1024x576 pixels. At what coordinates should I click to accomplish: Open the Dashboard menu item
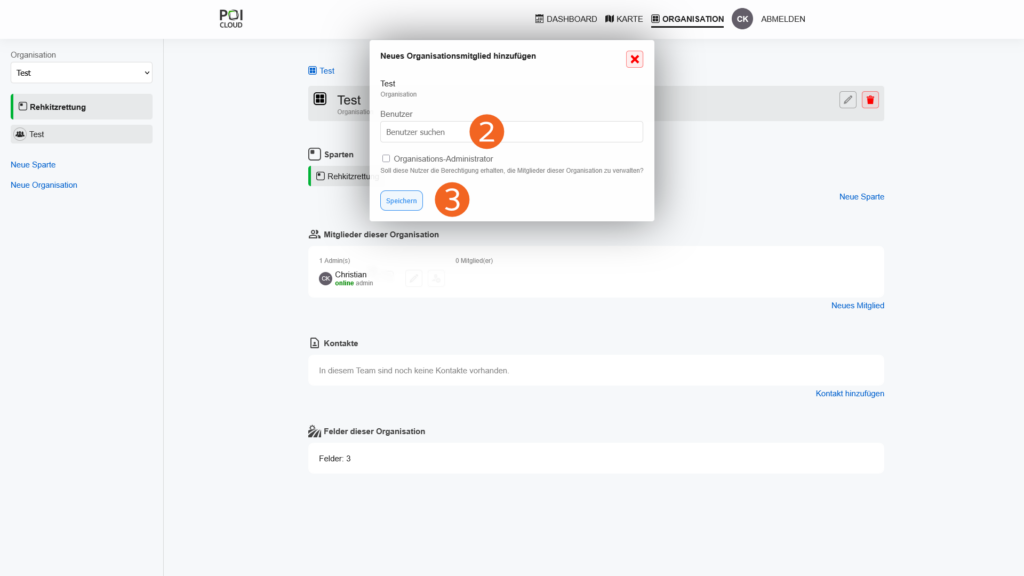(x=566, y=19)
